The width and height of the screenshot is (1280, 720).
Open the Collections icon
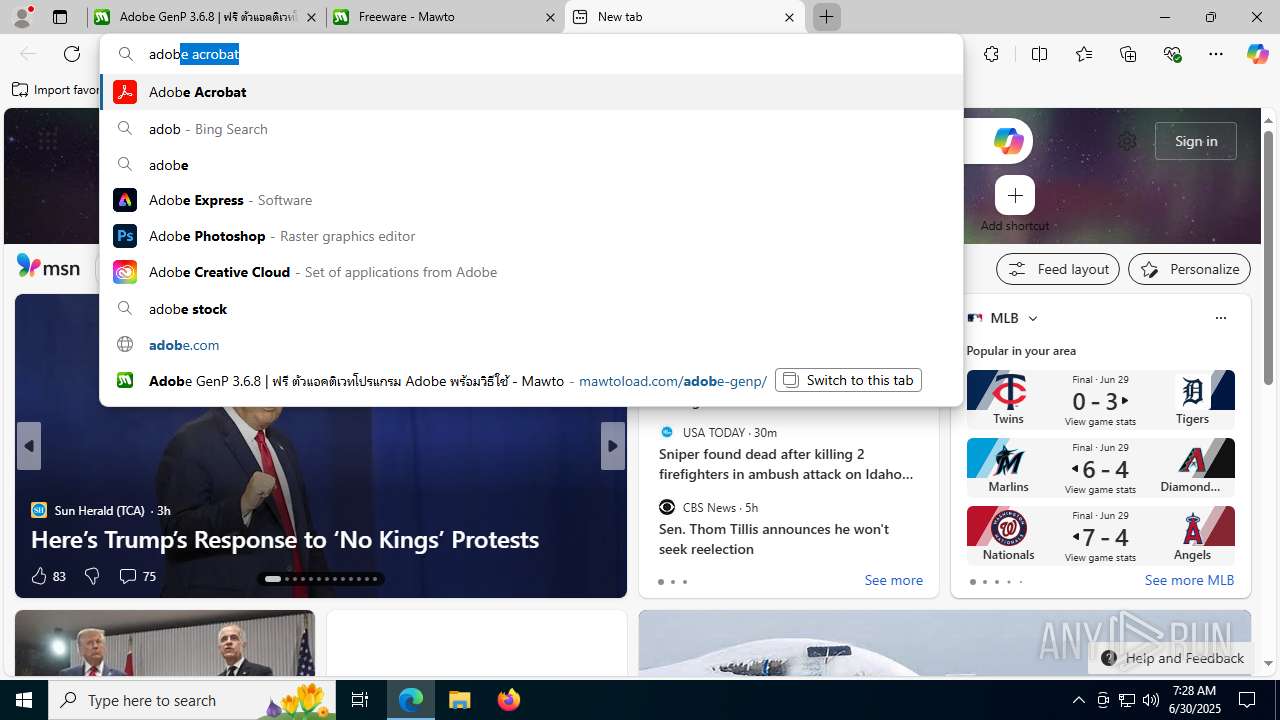tap(1128, 54)
